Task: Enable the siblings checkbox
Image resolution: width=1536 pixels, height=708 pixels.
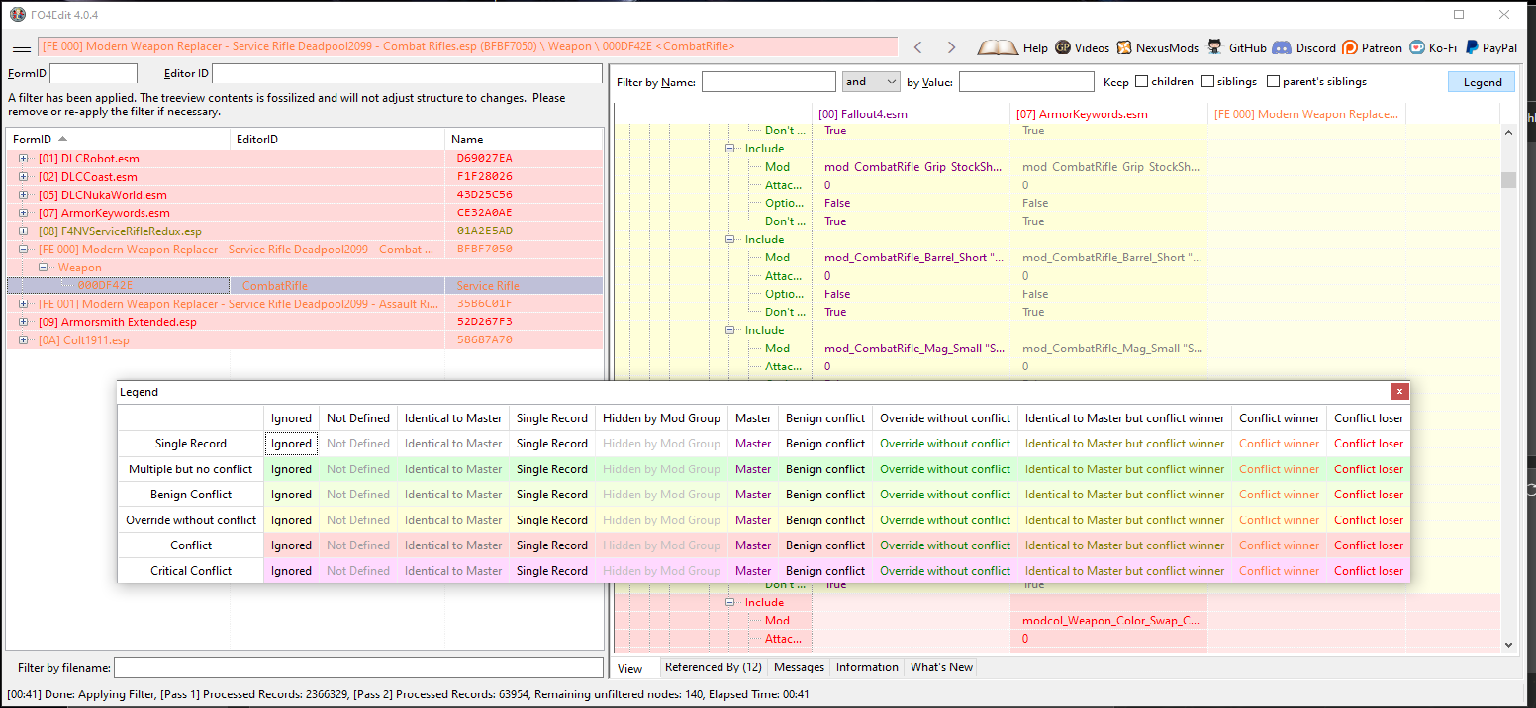Action: point(1208,81)
